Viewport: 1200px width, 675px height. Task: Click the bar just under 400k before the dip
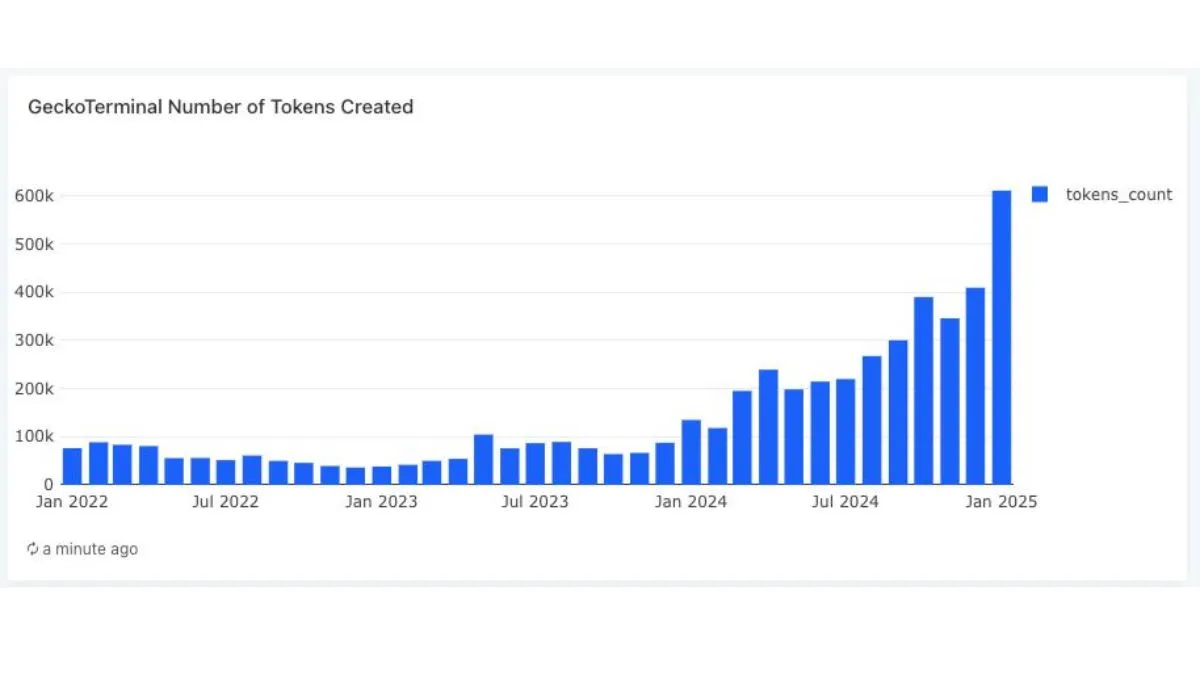(x=923, y=391)
